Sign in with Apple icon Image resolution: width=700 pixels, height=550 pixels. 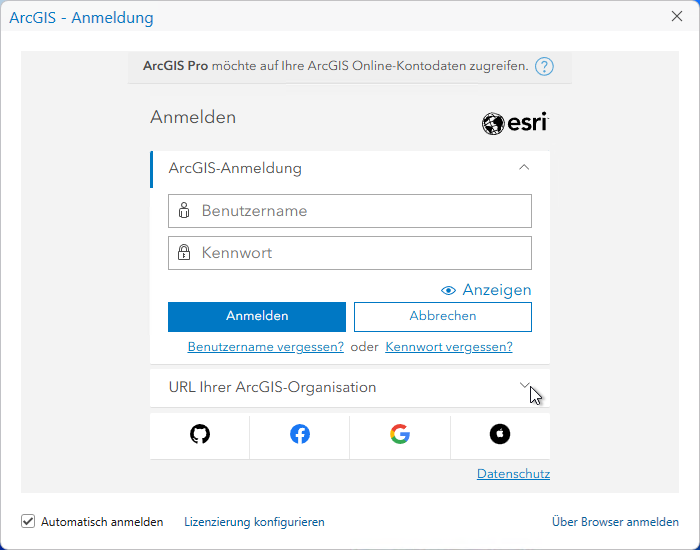point(500,434)
